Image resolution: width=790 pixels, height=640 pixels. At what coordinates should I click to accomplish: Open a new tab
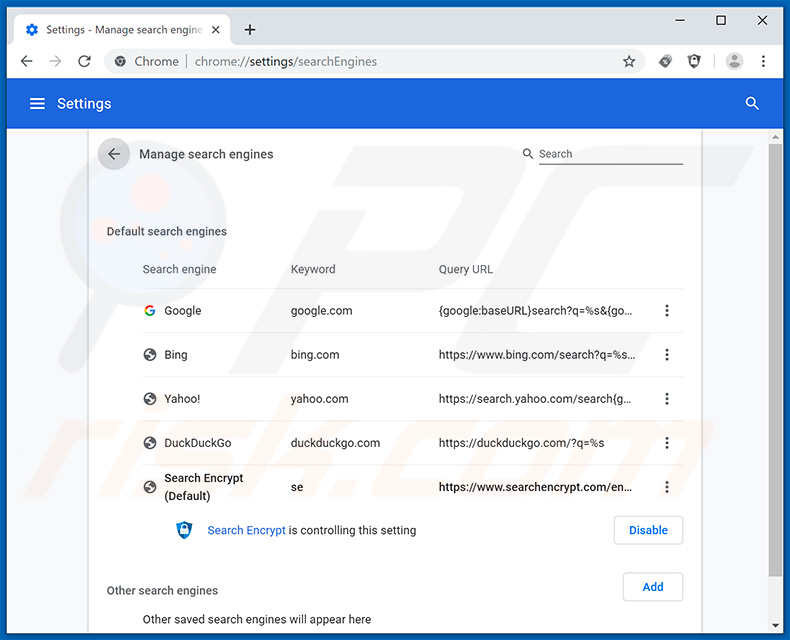coord(249,30)
